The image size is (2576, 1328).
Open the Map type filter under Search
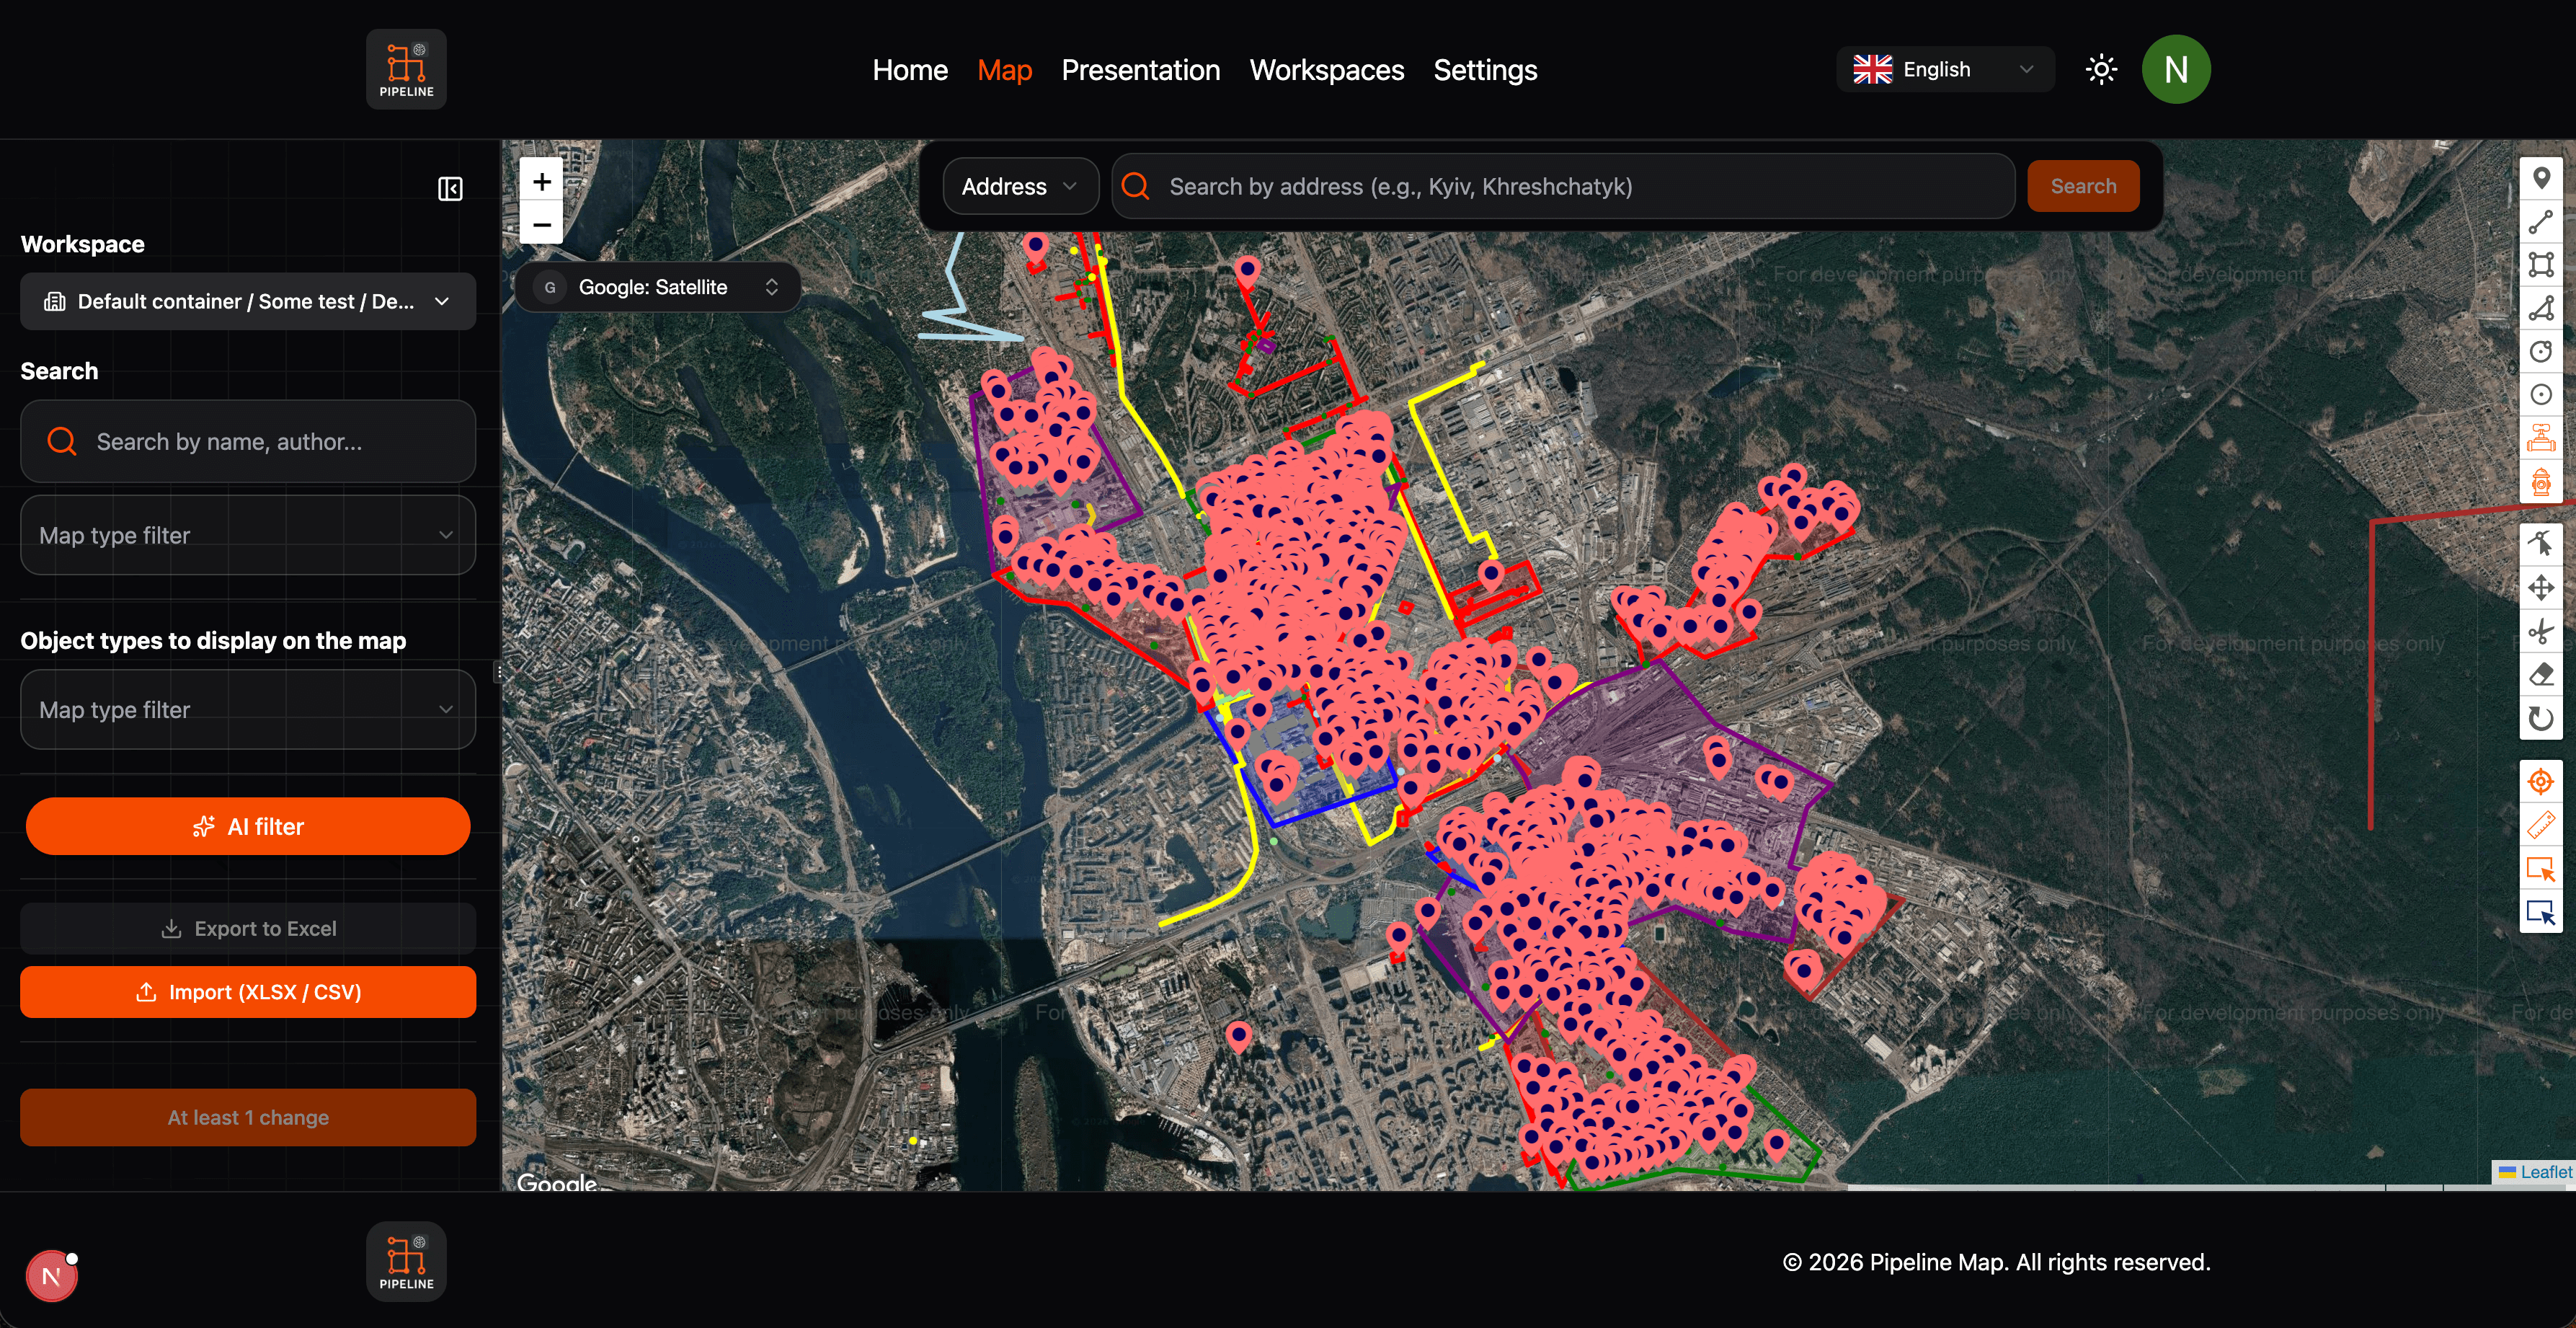[x=248, y=535]
